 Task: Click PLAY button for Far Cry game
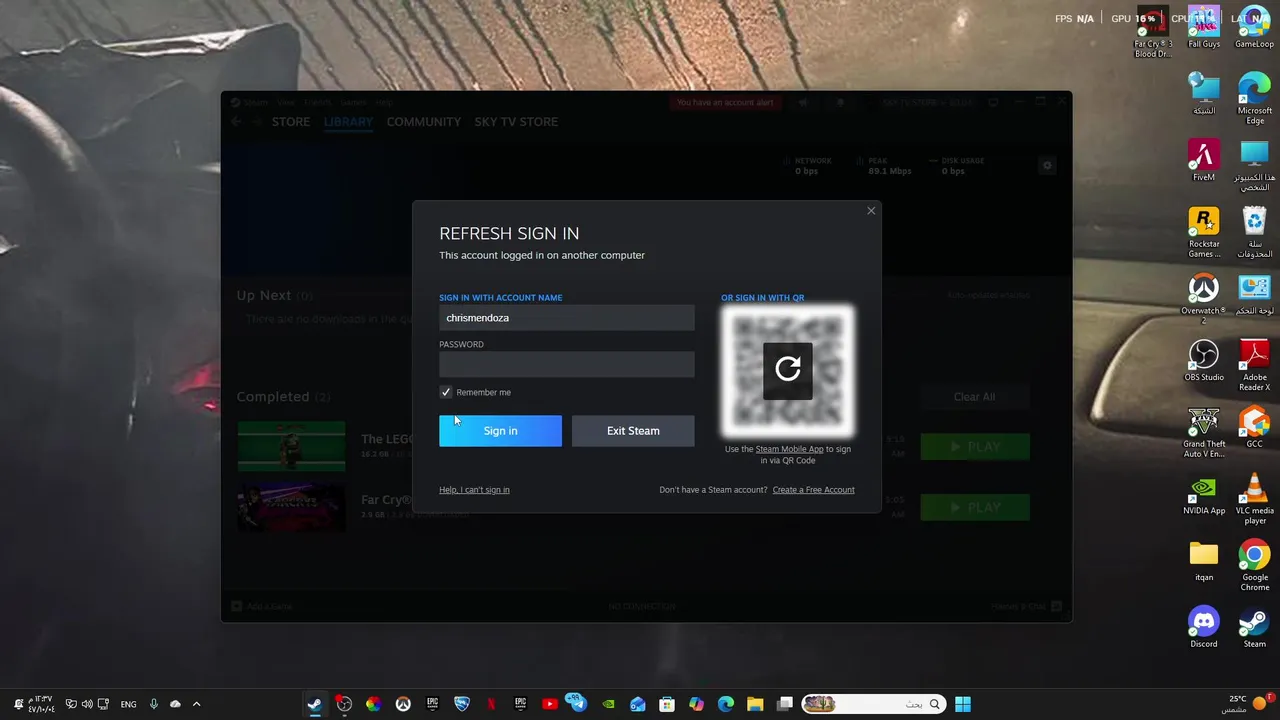(975, 508)
